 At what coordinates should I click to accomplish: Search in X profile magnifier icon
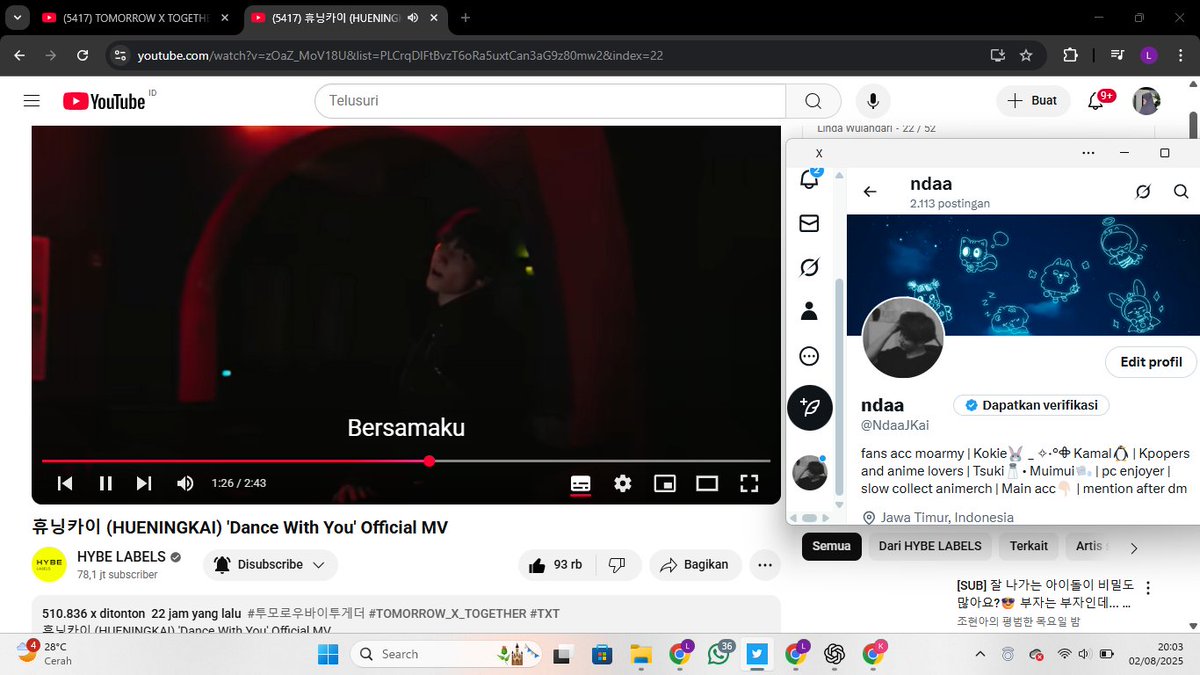point(1181,192)
